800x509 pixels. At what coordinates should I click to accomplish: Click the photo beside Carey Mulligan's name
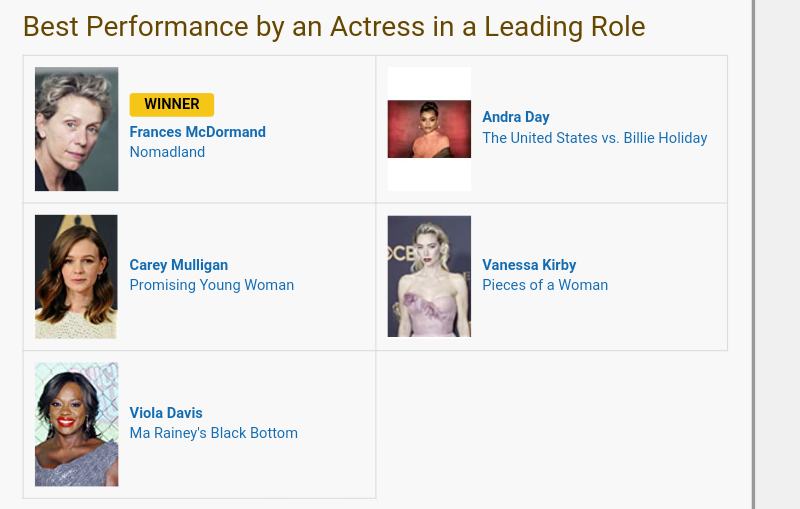click(76, 276)
